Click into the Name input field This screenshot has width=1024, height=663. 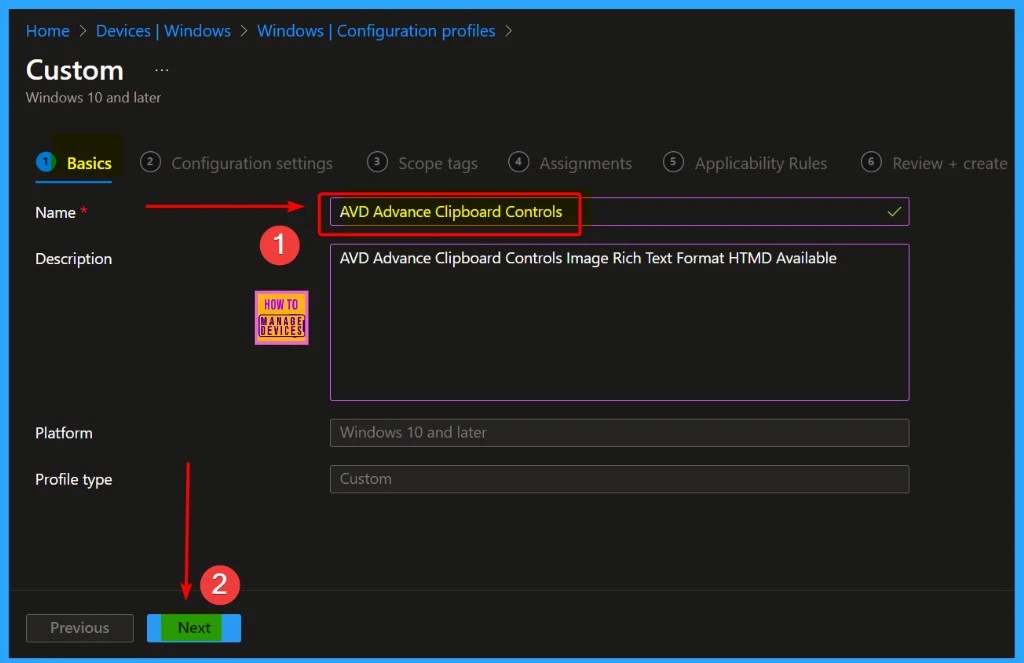pos(619,212)
